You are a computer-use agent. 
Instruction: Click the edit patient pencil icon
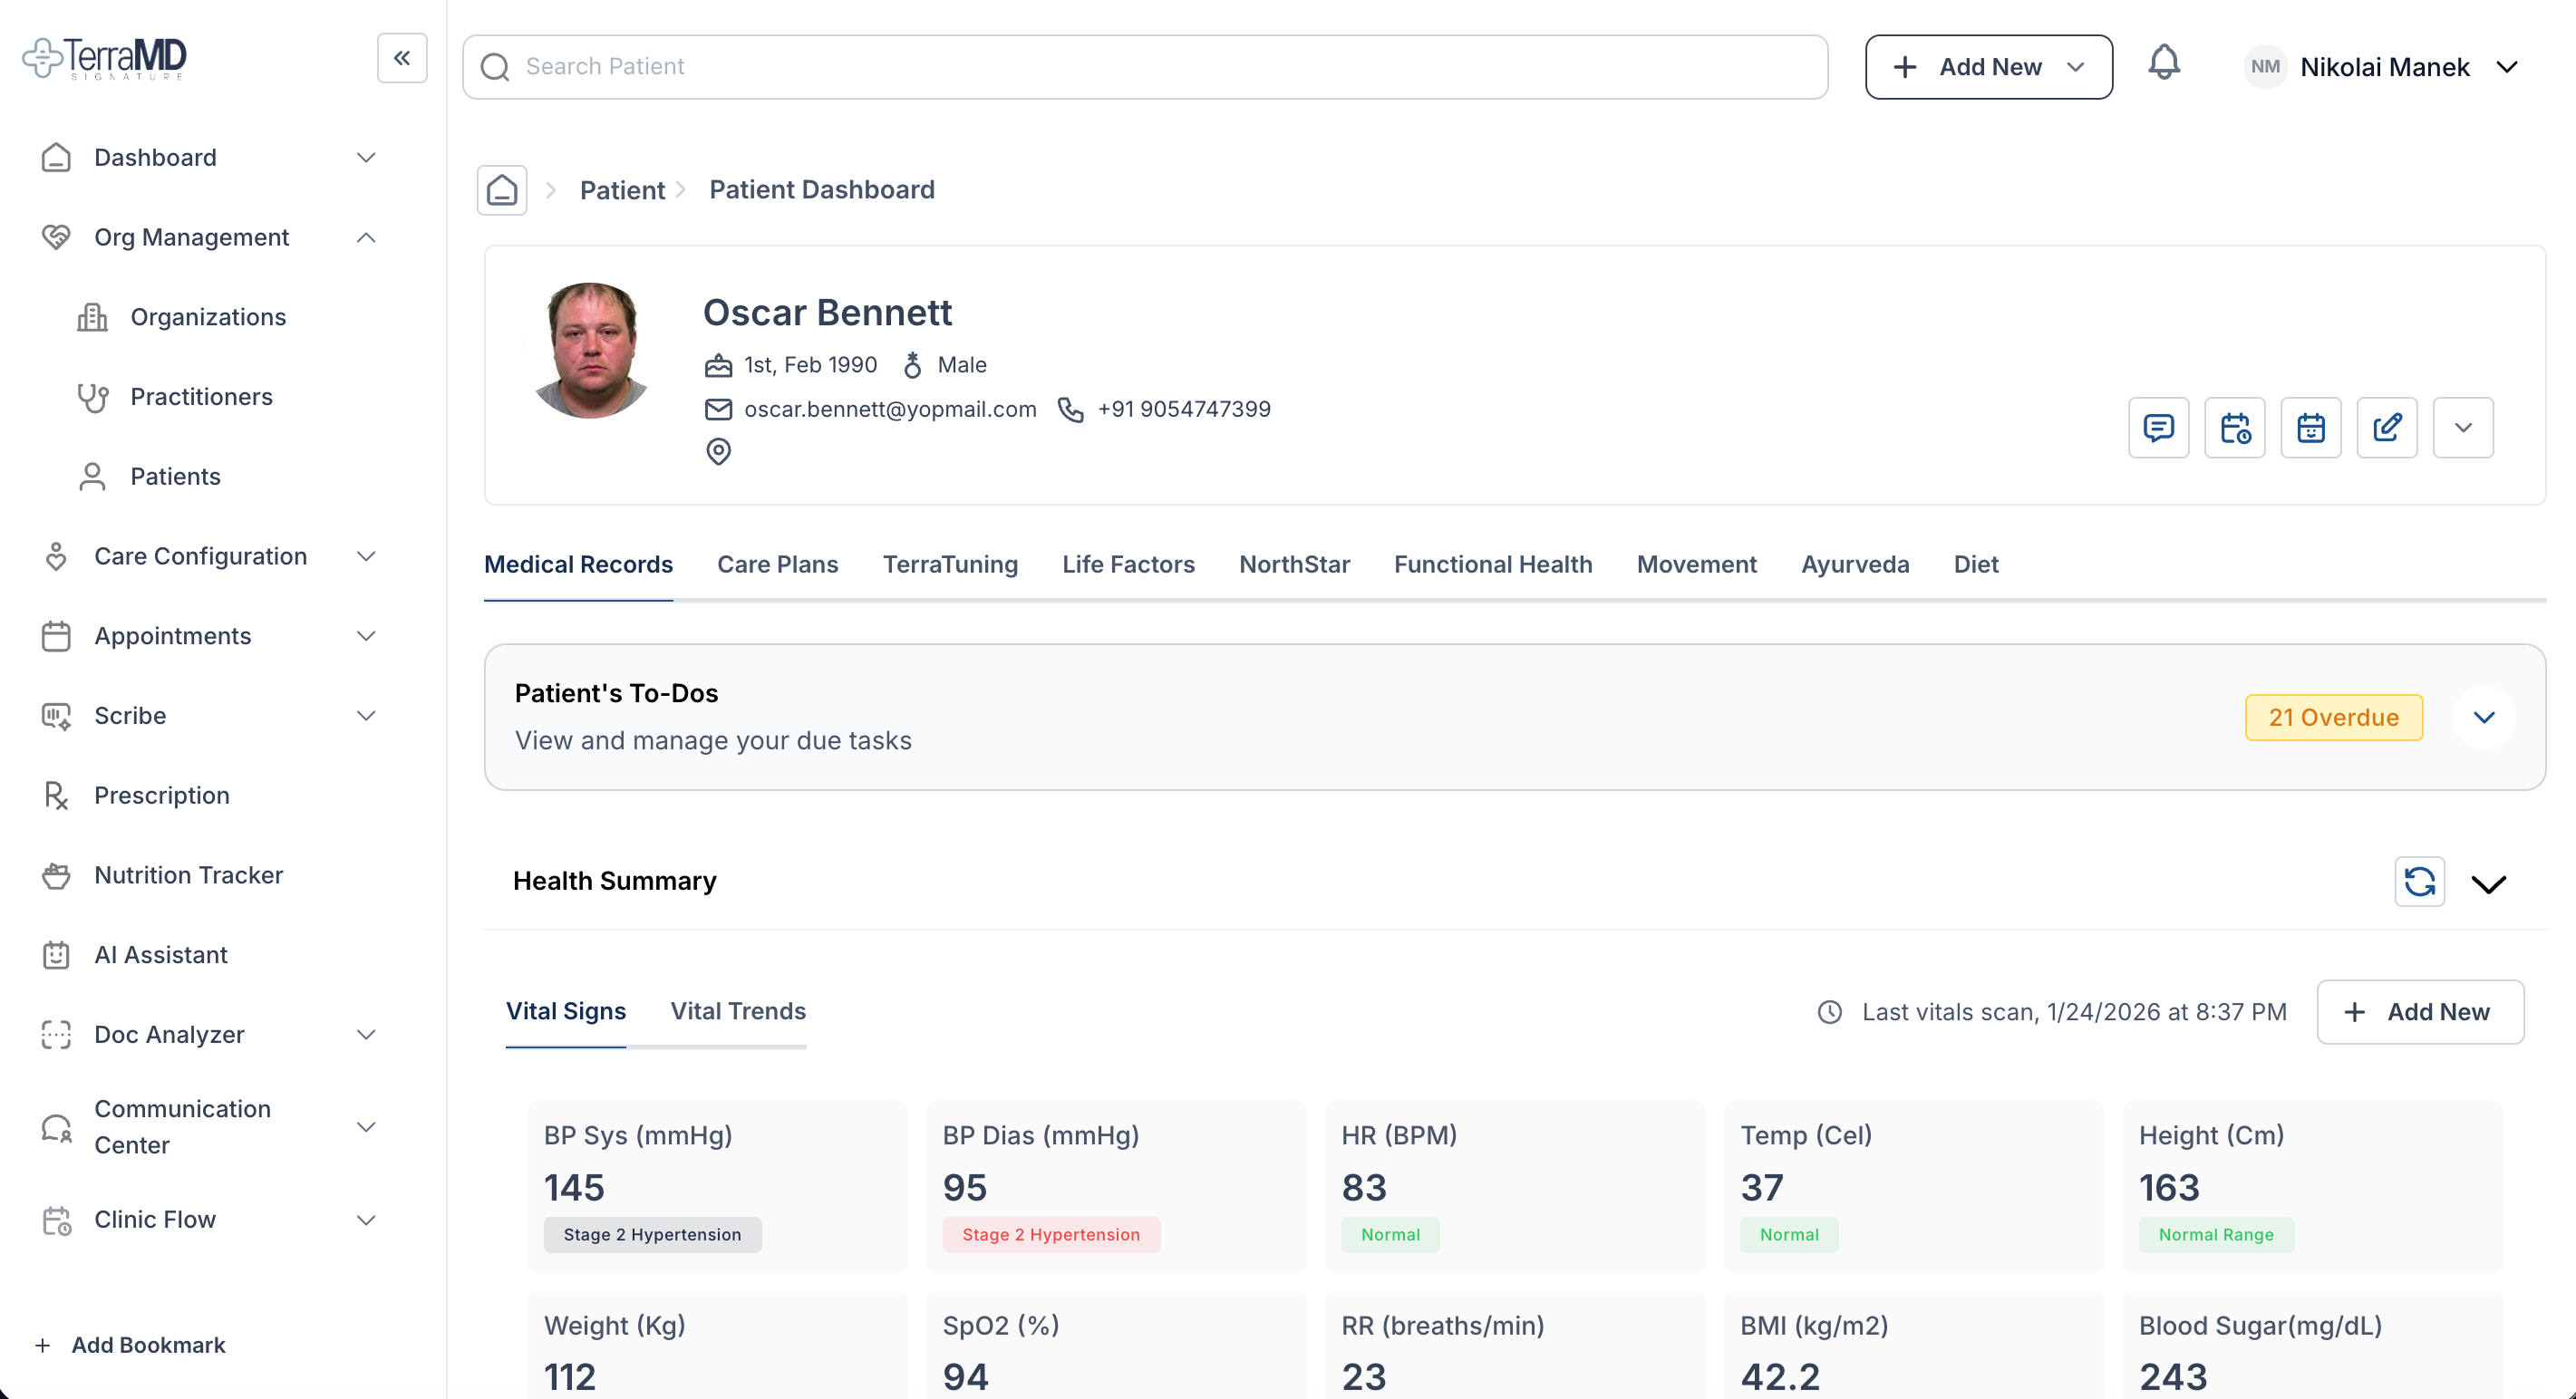(x=2386, y=428)
